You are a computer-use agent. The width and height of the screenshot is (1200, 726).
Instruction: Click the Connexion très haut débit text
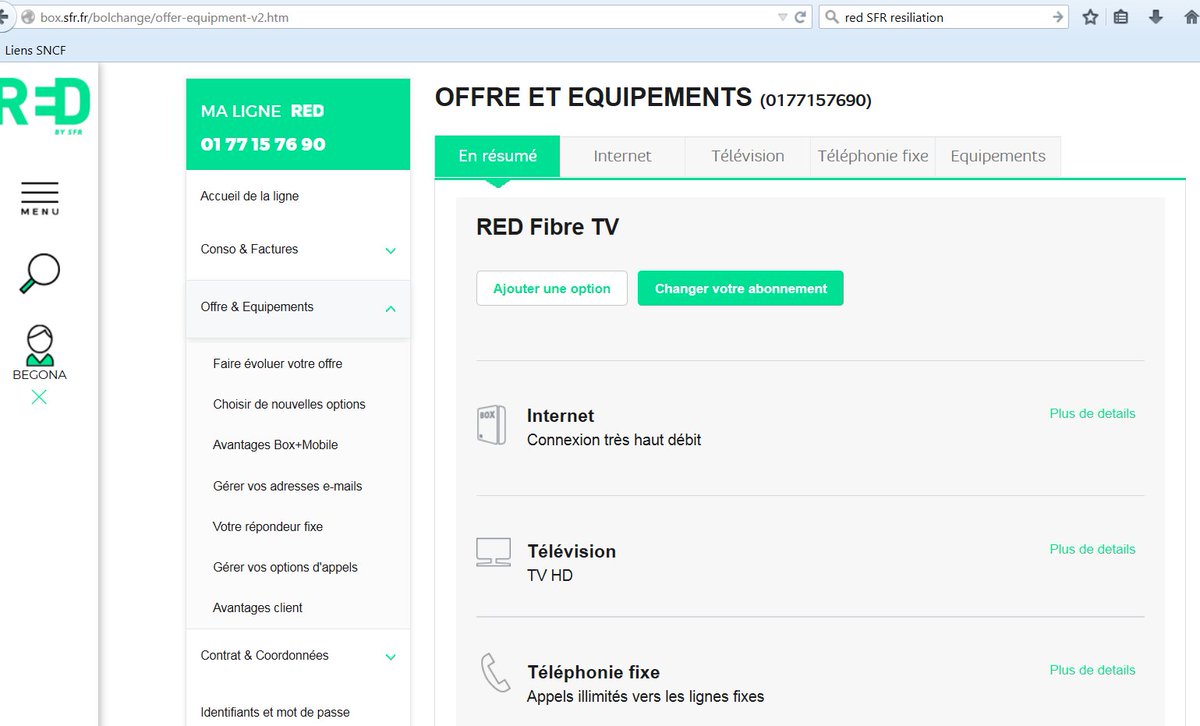coord(614,440)
